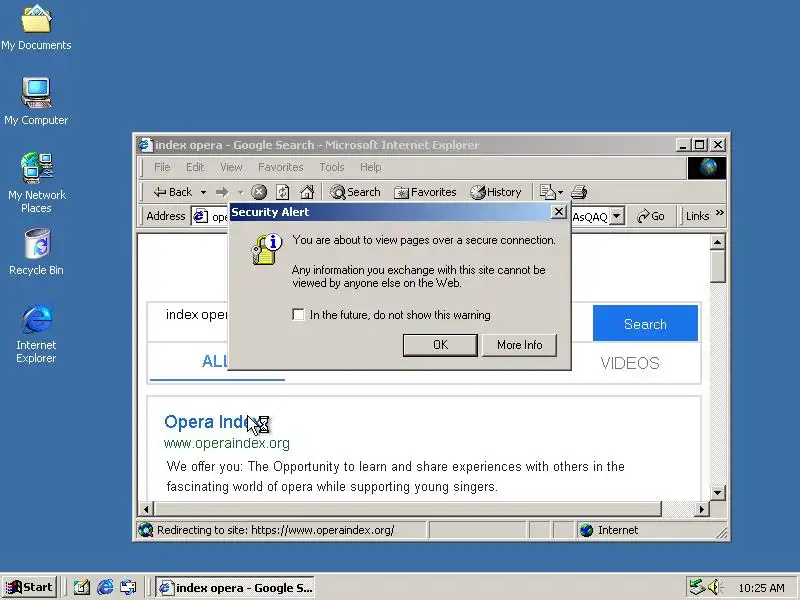This screenshot has width=800, height=600.
Task: Click the vertical scrollbar down arrow
Action: (x=717, y=492)
